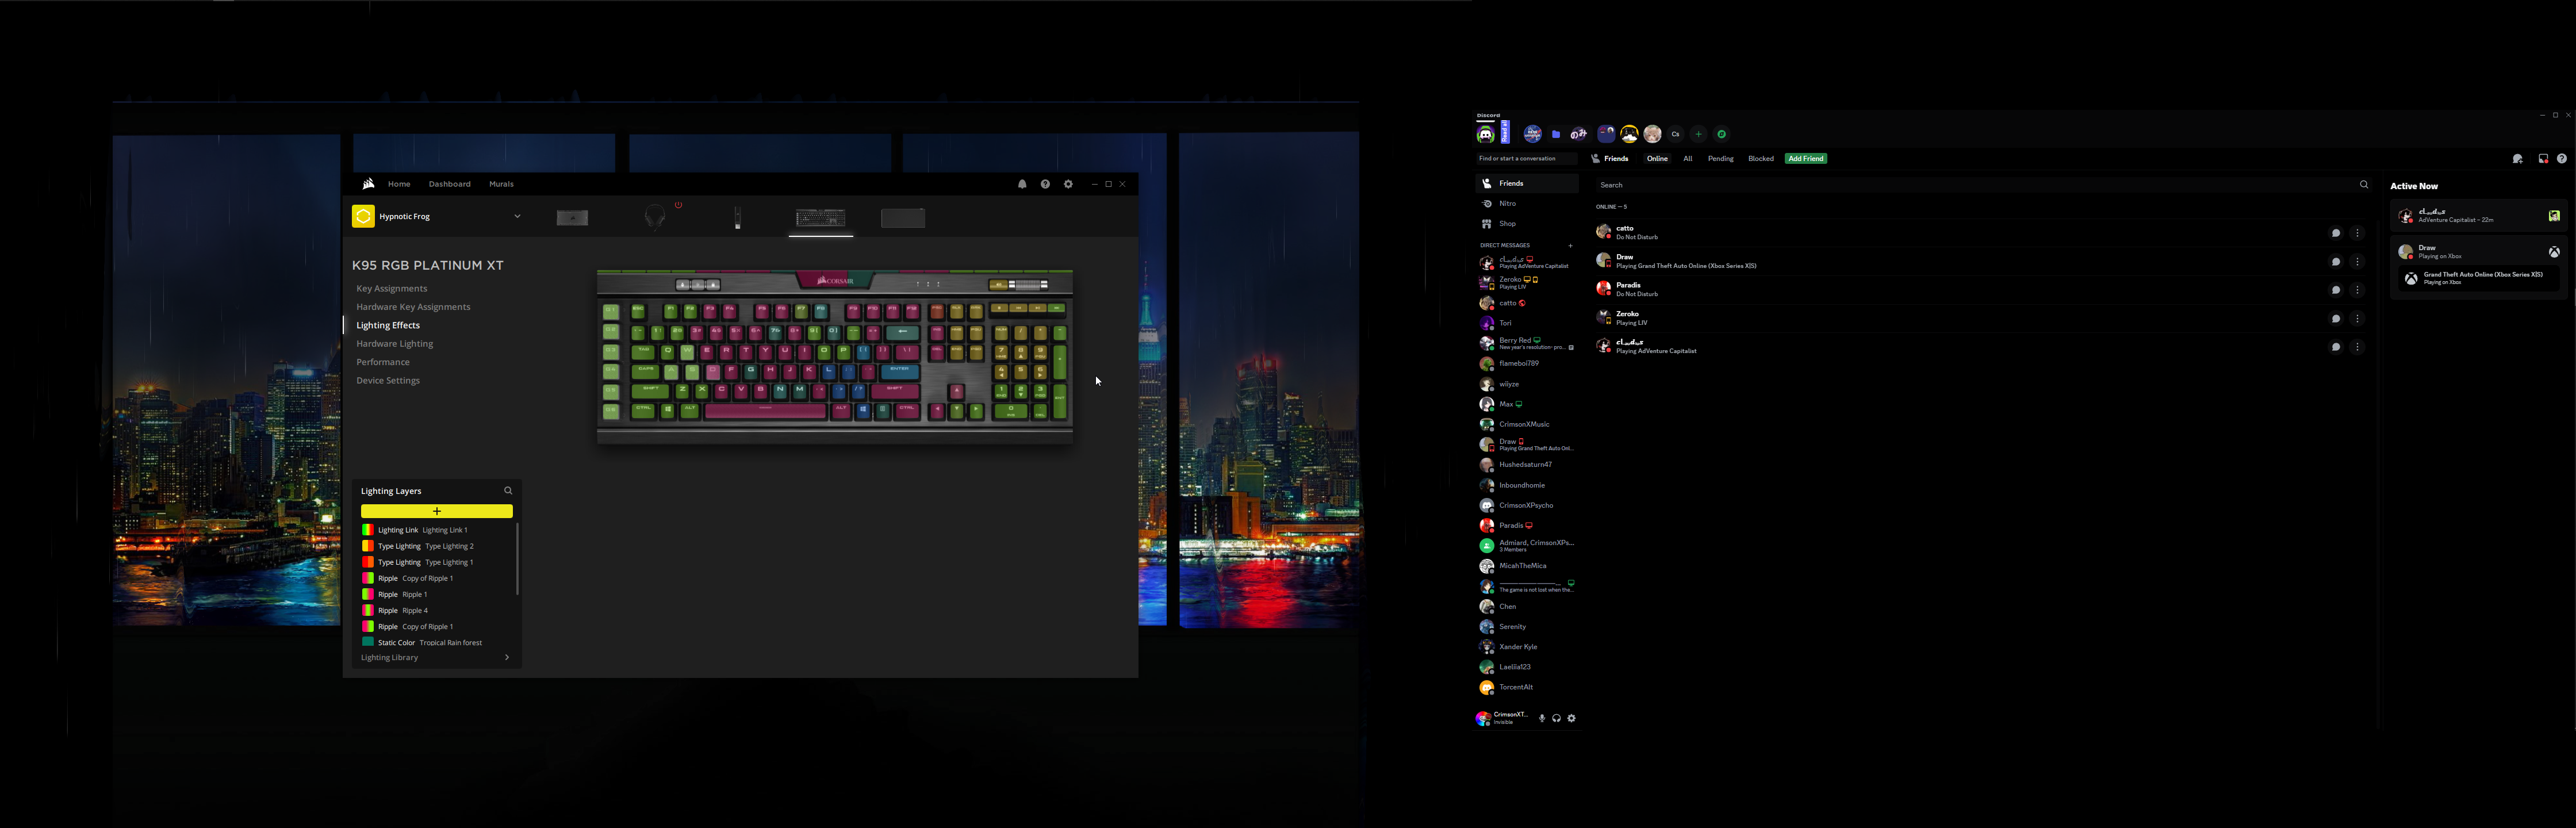The width and height of the screenshot is (2576, 828).
Task: Toggle deafen headphones in Discord
Action: [x=1557, y=718]
